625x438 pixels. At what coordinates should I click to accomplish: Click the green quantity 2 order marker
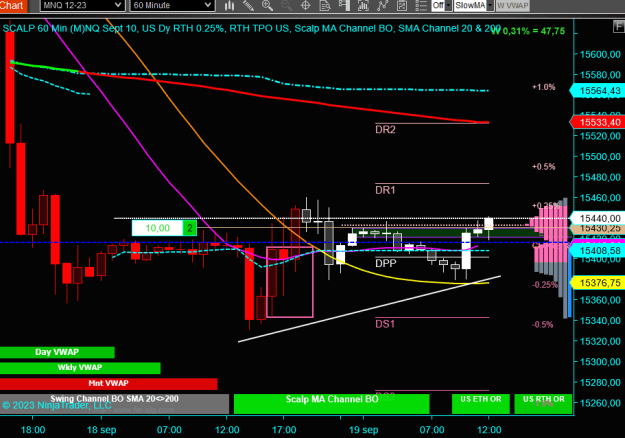click(190, 228)
